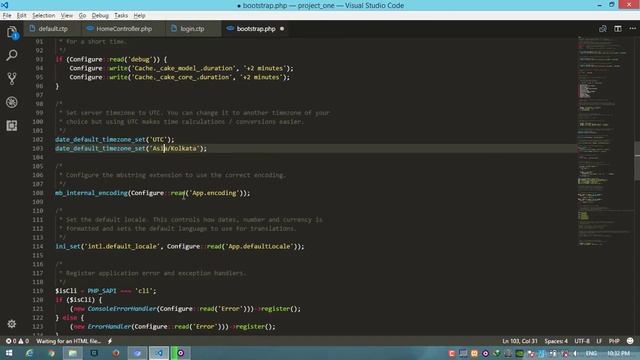Screen dimensions: 640x360
Task: Click line number 108 in the gutter
Action: coord(38,193)
